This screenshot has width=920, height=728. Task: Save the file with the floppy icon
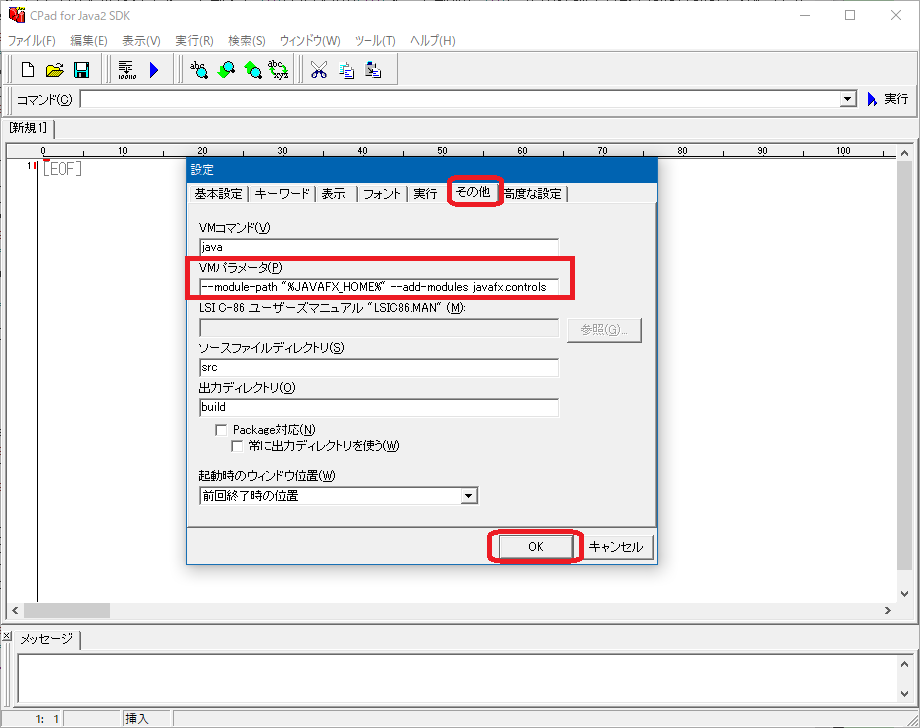click(x=82, y=70)
